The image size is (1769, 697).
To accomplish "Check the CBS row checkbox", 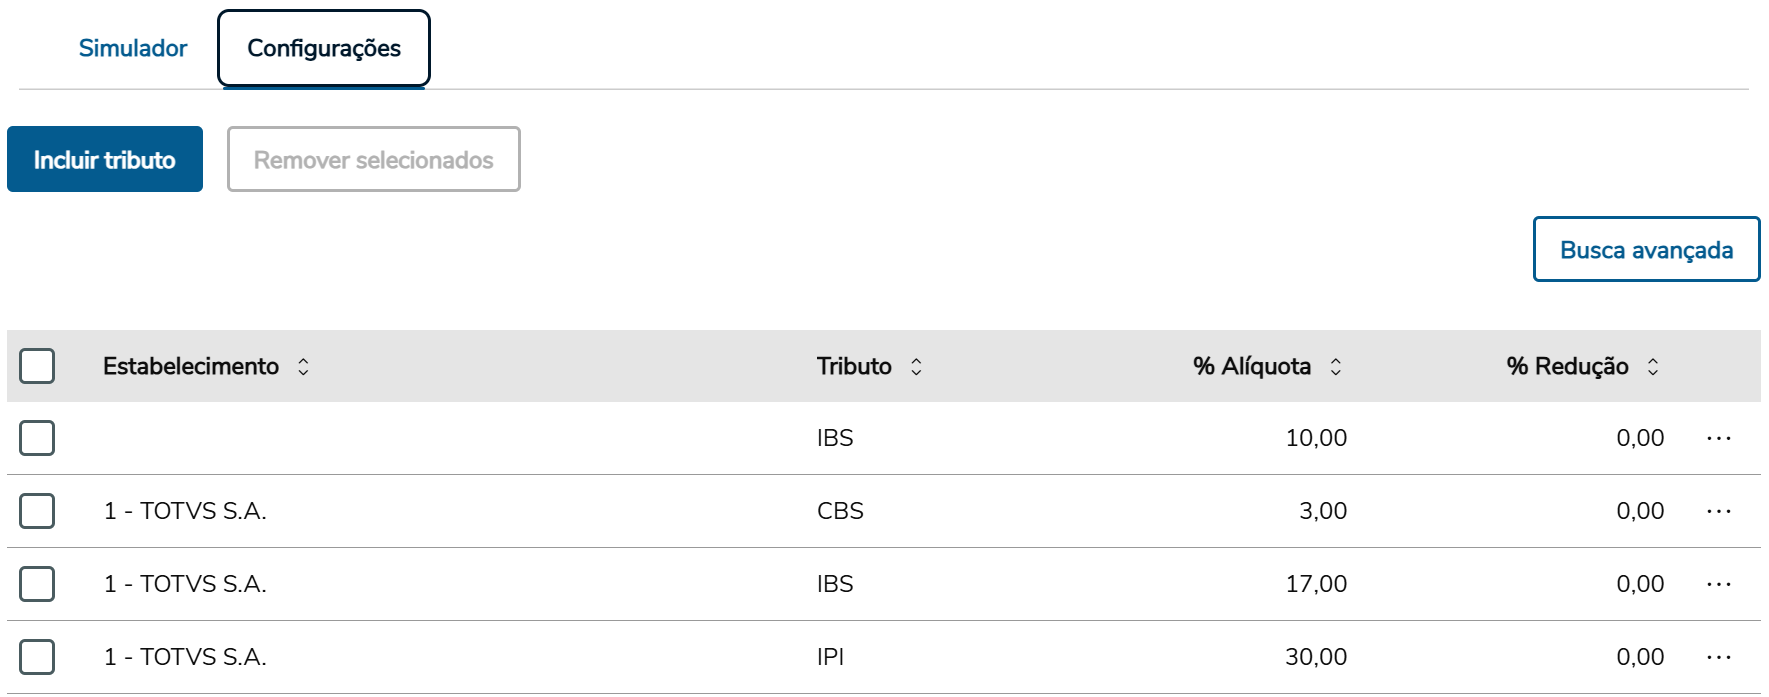I will pos(37,511).
